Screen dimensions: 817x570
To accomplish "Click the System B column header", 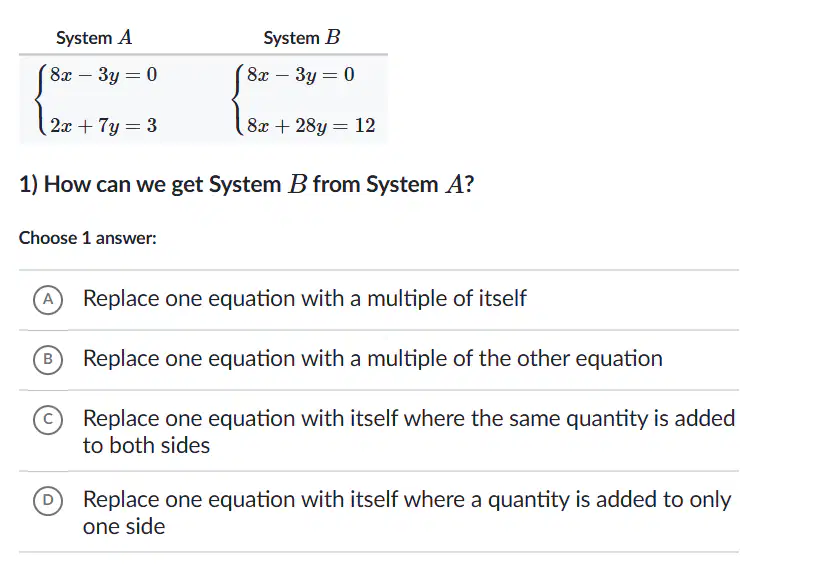I will click(x=302, y=38).
